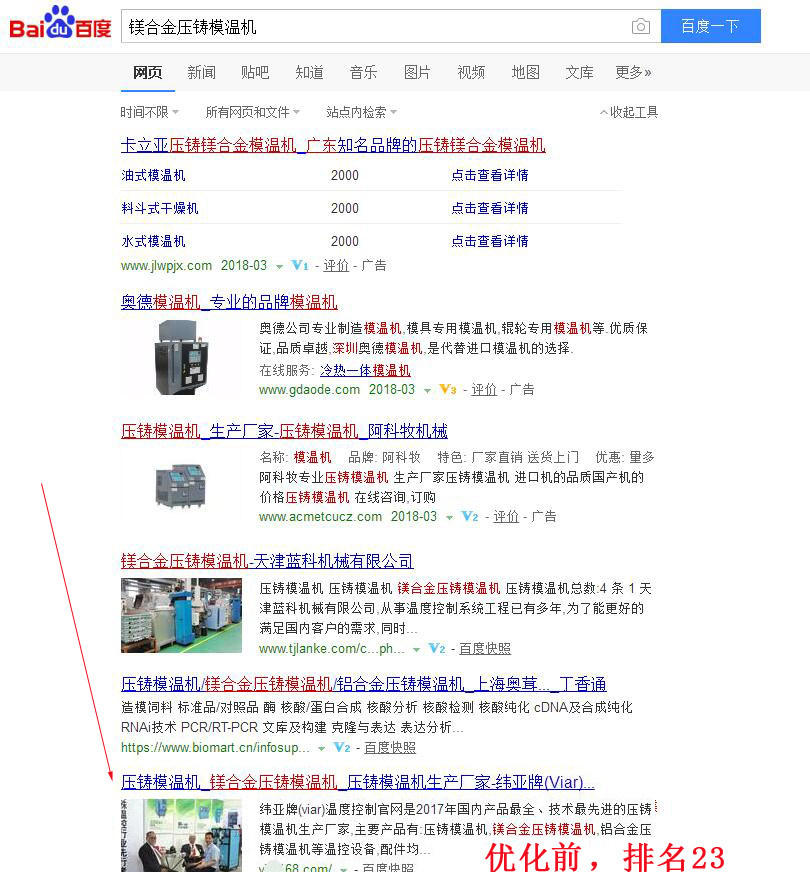Image resolution: width=810 pixels, height=872 pixels.
Task: Open result 奥德模温机_专业的品牌模温机
Action: [x=229, y=302]
